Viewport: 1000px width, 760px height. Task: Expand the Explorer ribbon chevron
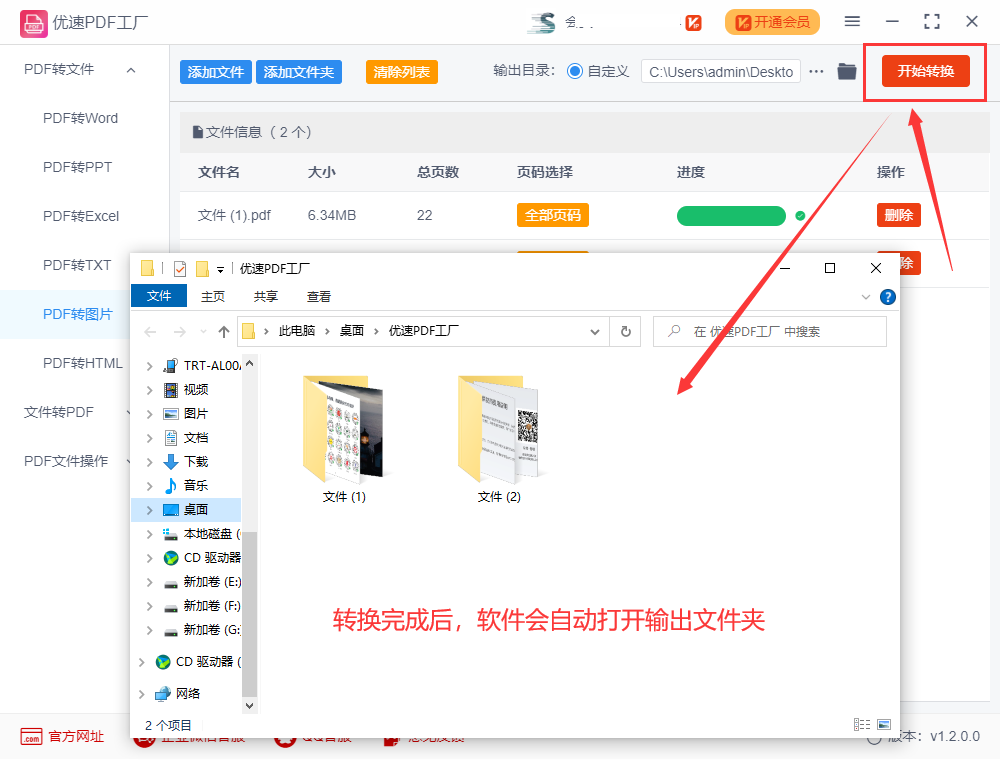click(865, 296)
